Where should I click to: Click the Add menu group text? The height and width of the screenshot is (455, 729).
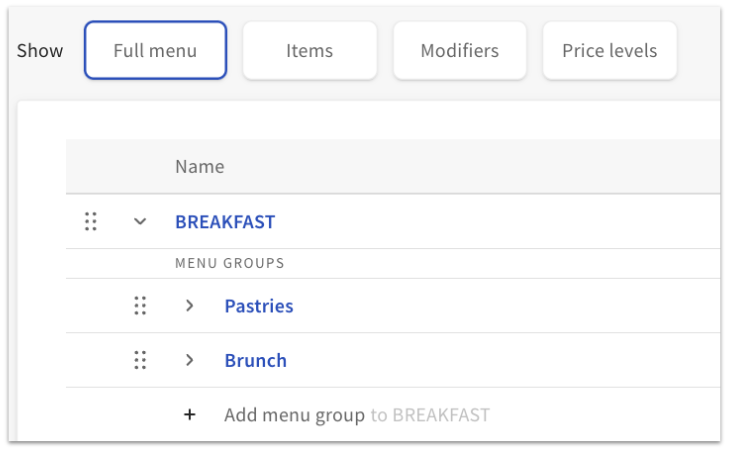294,415
